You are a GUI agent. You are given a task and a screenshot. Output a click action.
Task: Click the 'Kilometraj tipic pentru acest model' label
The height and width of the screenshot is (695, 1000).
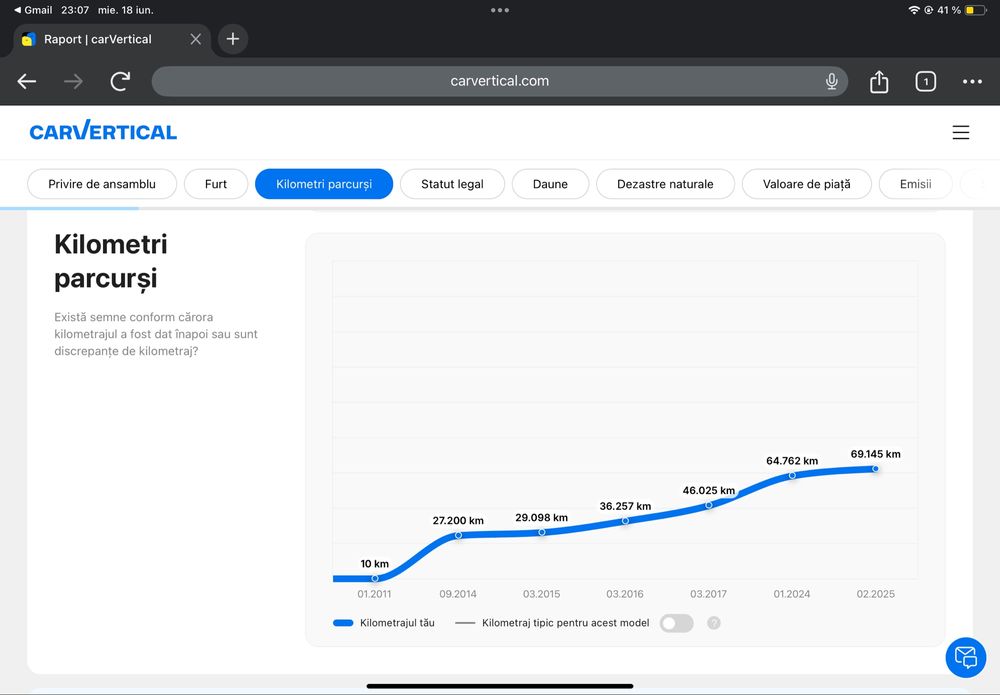(x=566, y=623)
